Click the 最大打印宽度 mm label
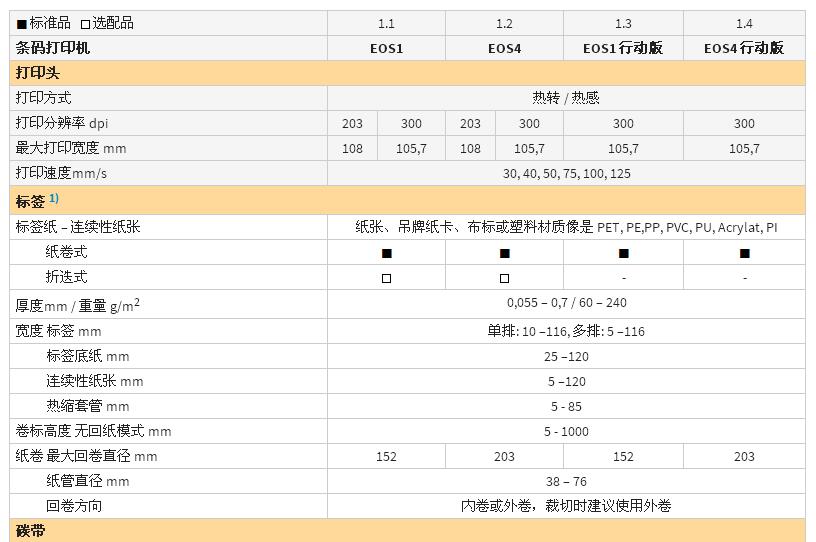 click(71, 148)
